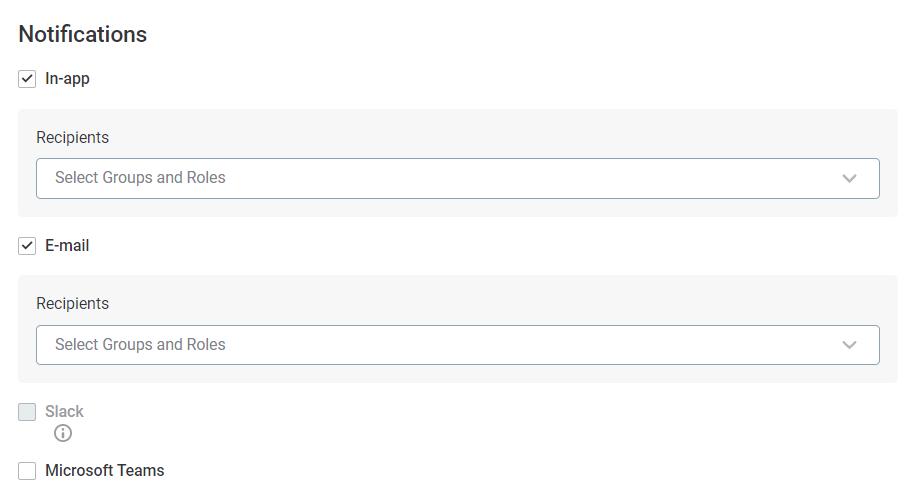Click the chevron in In-app recipients field
The image size is (910, 498).
(x=849, y=178)
